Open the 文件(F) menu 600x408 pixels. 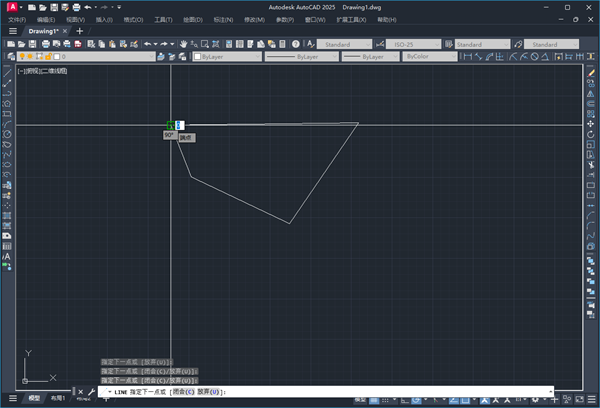(17, 20)
